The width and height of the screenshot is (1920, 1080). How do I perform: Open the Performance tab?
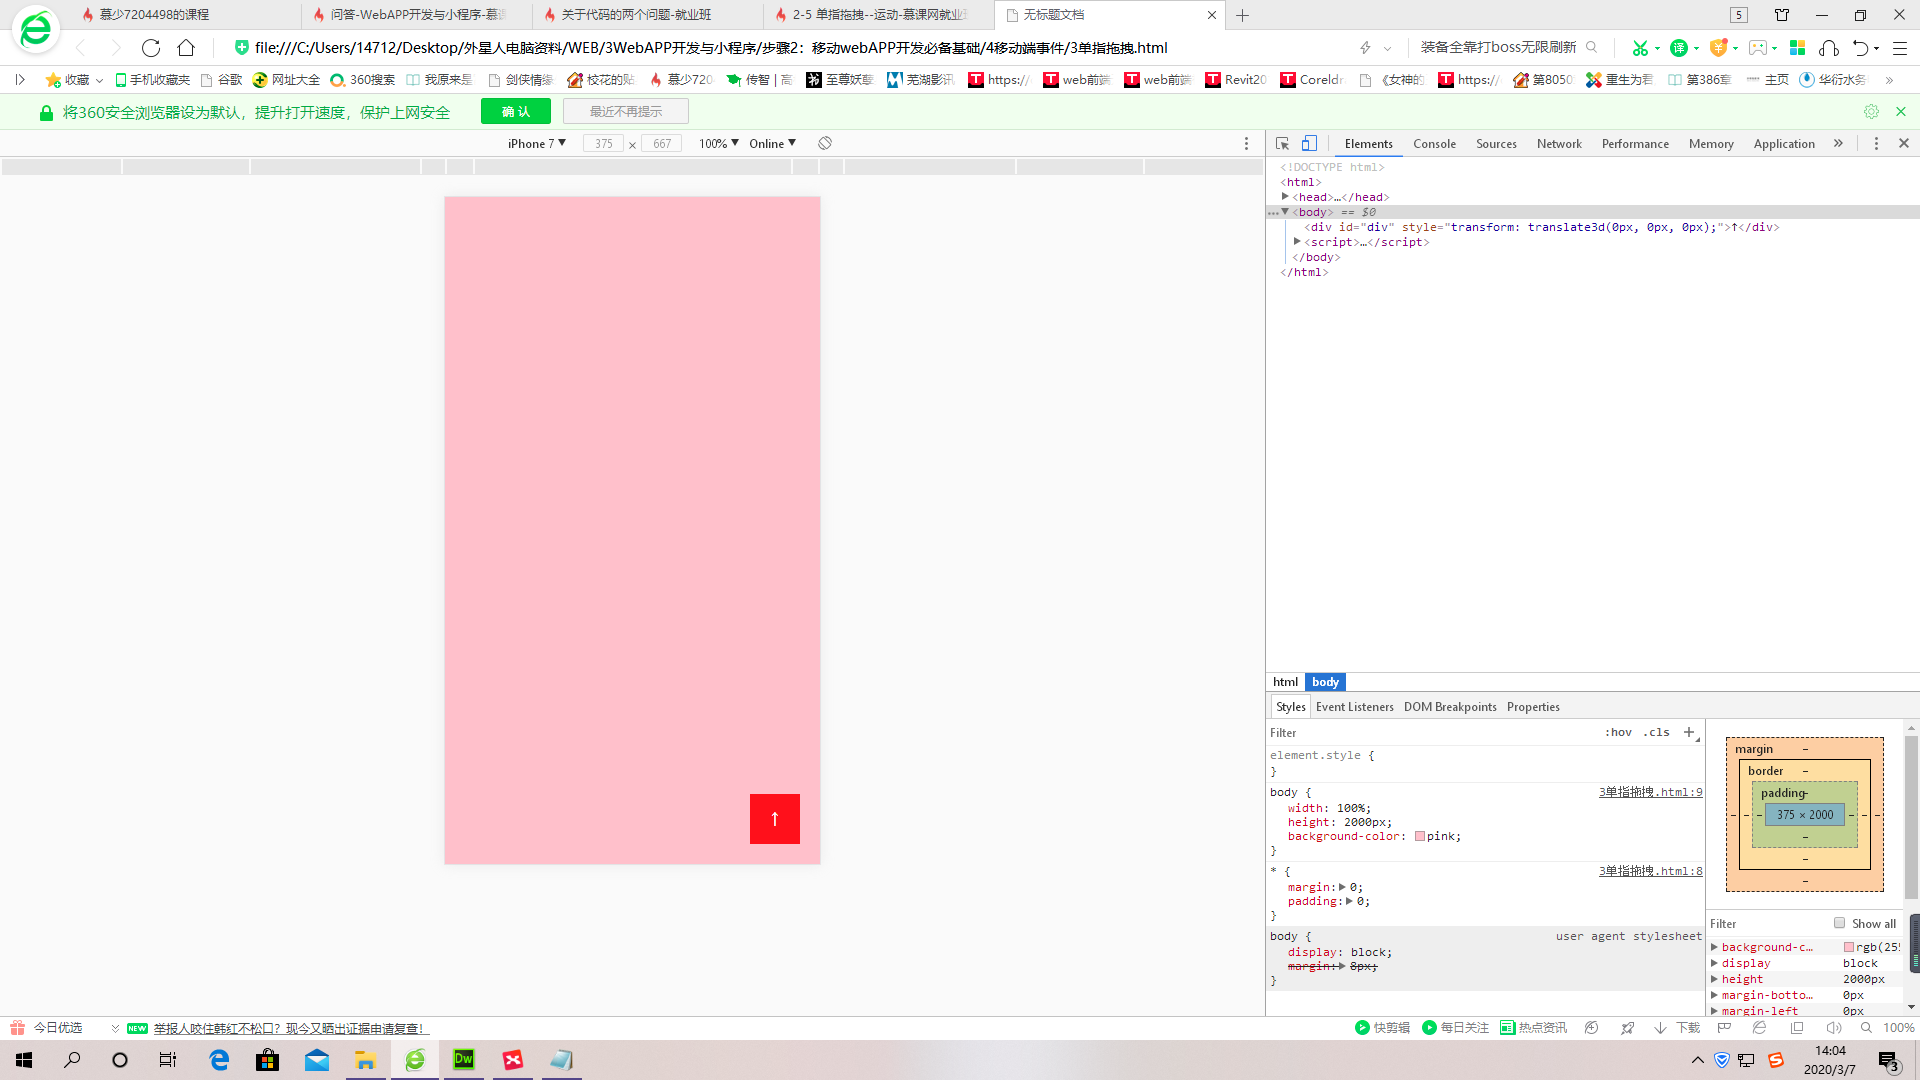click(x=1635, y=144)
